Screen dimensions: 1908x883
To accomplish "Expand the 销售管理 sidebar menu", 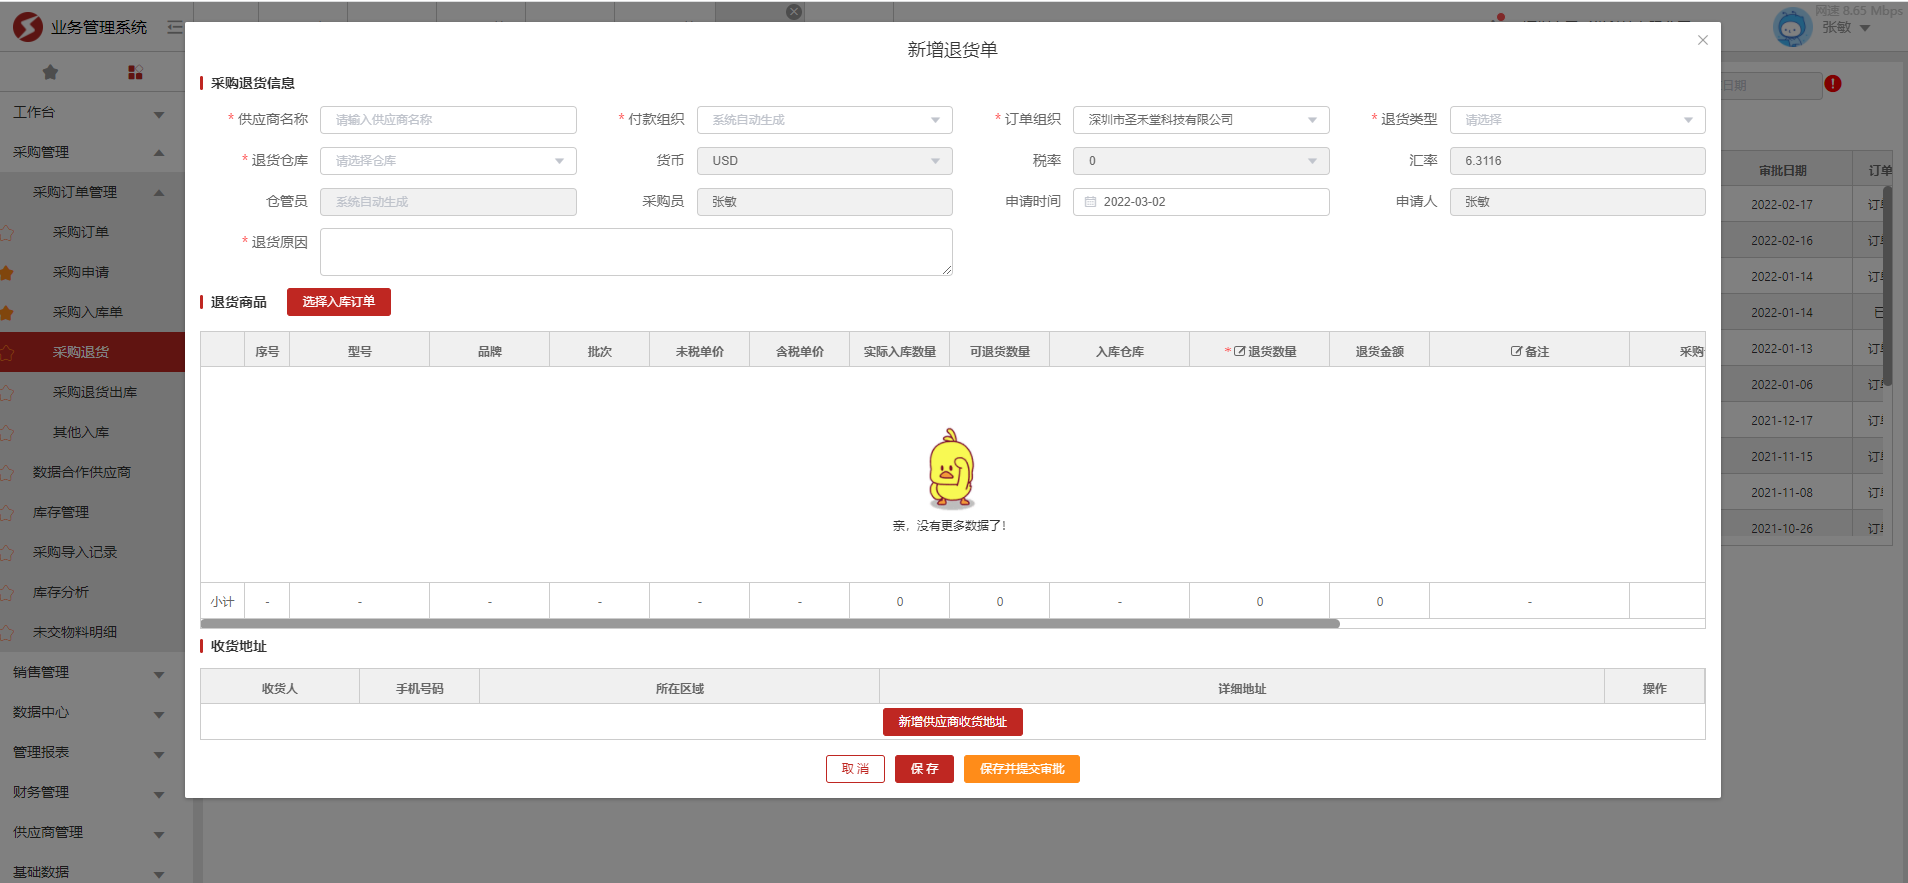I will pyautogui.click(x=88, y=673).
